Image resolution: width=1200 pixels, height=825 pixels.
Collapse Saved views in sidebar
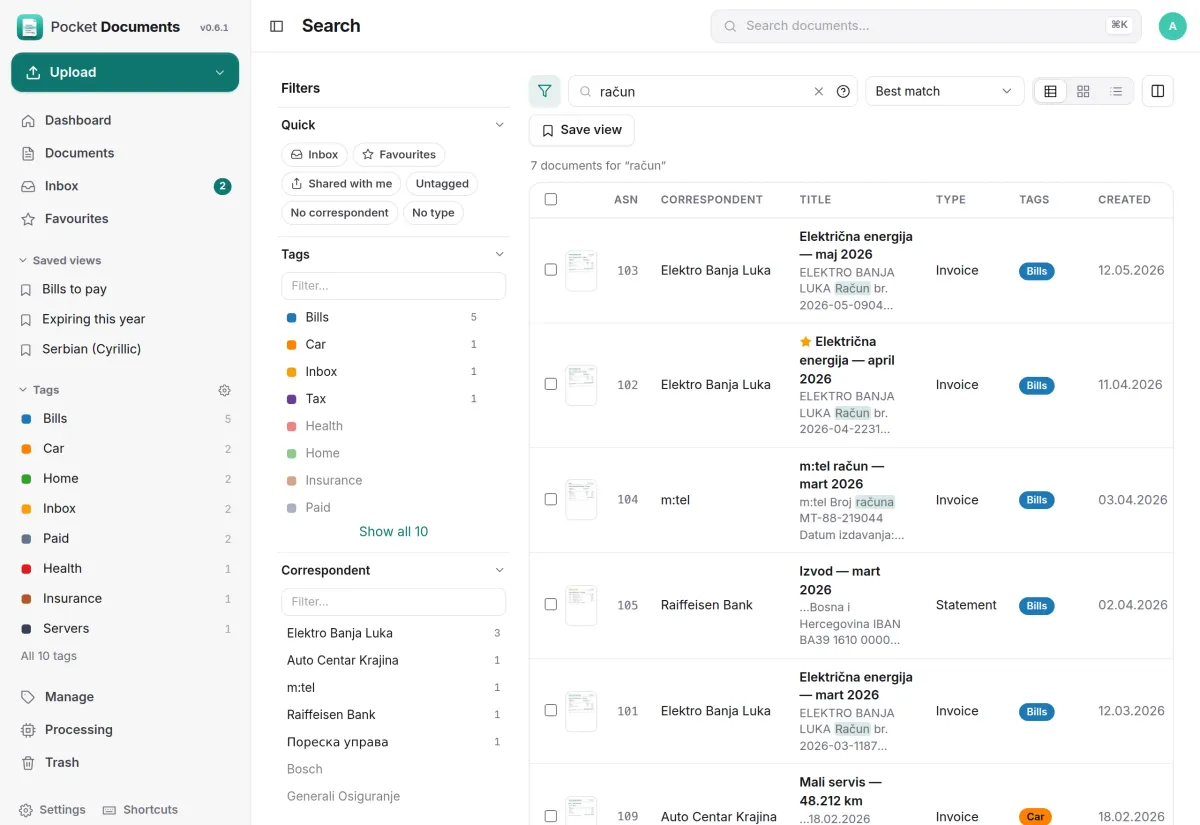pyautogui.click(x=60, y=260)
